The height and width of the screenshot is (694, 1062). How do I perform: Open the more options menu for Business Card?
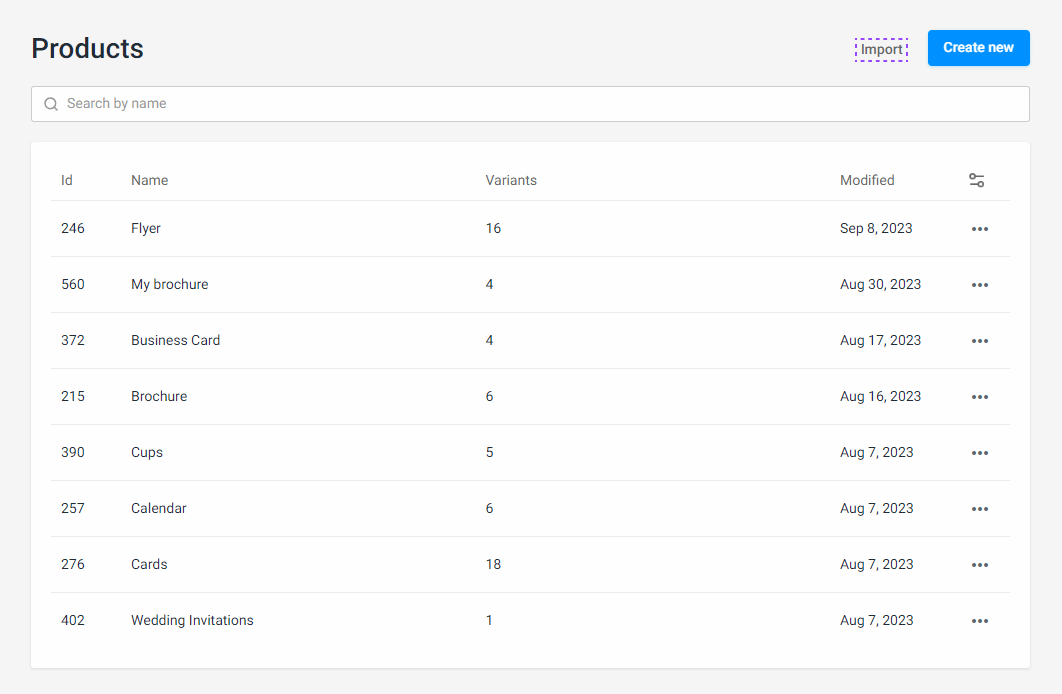click(x=979, y=341)
